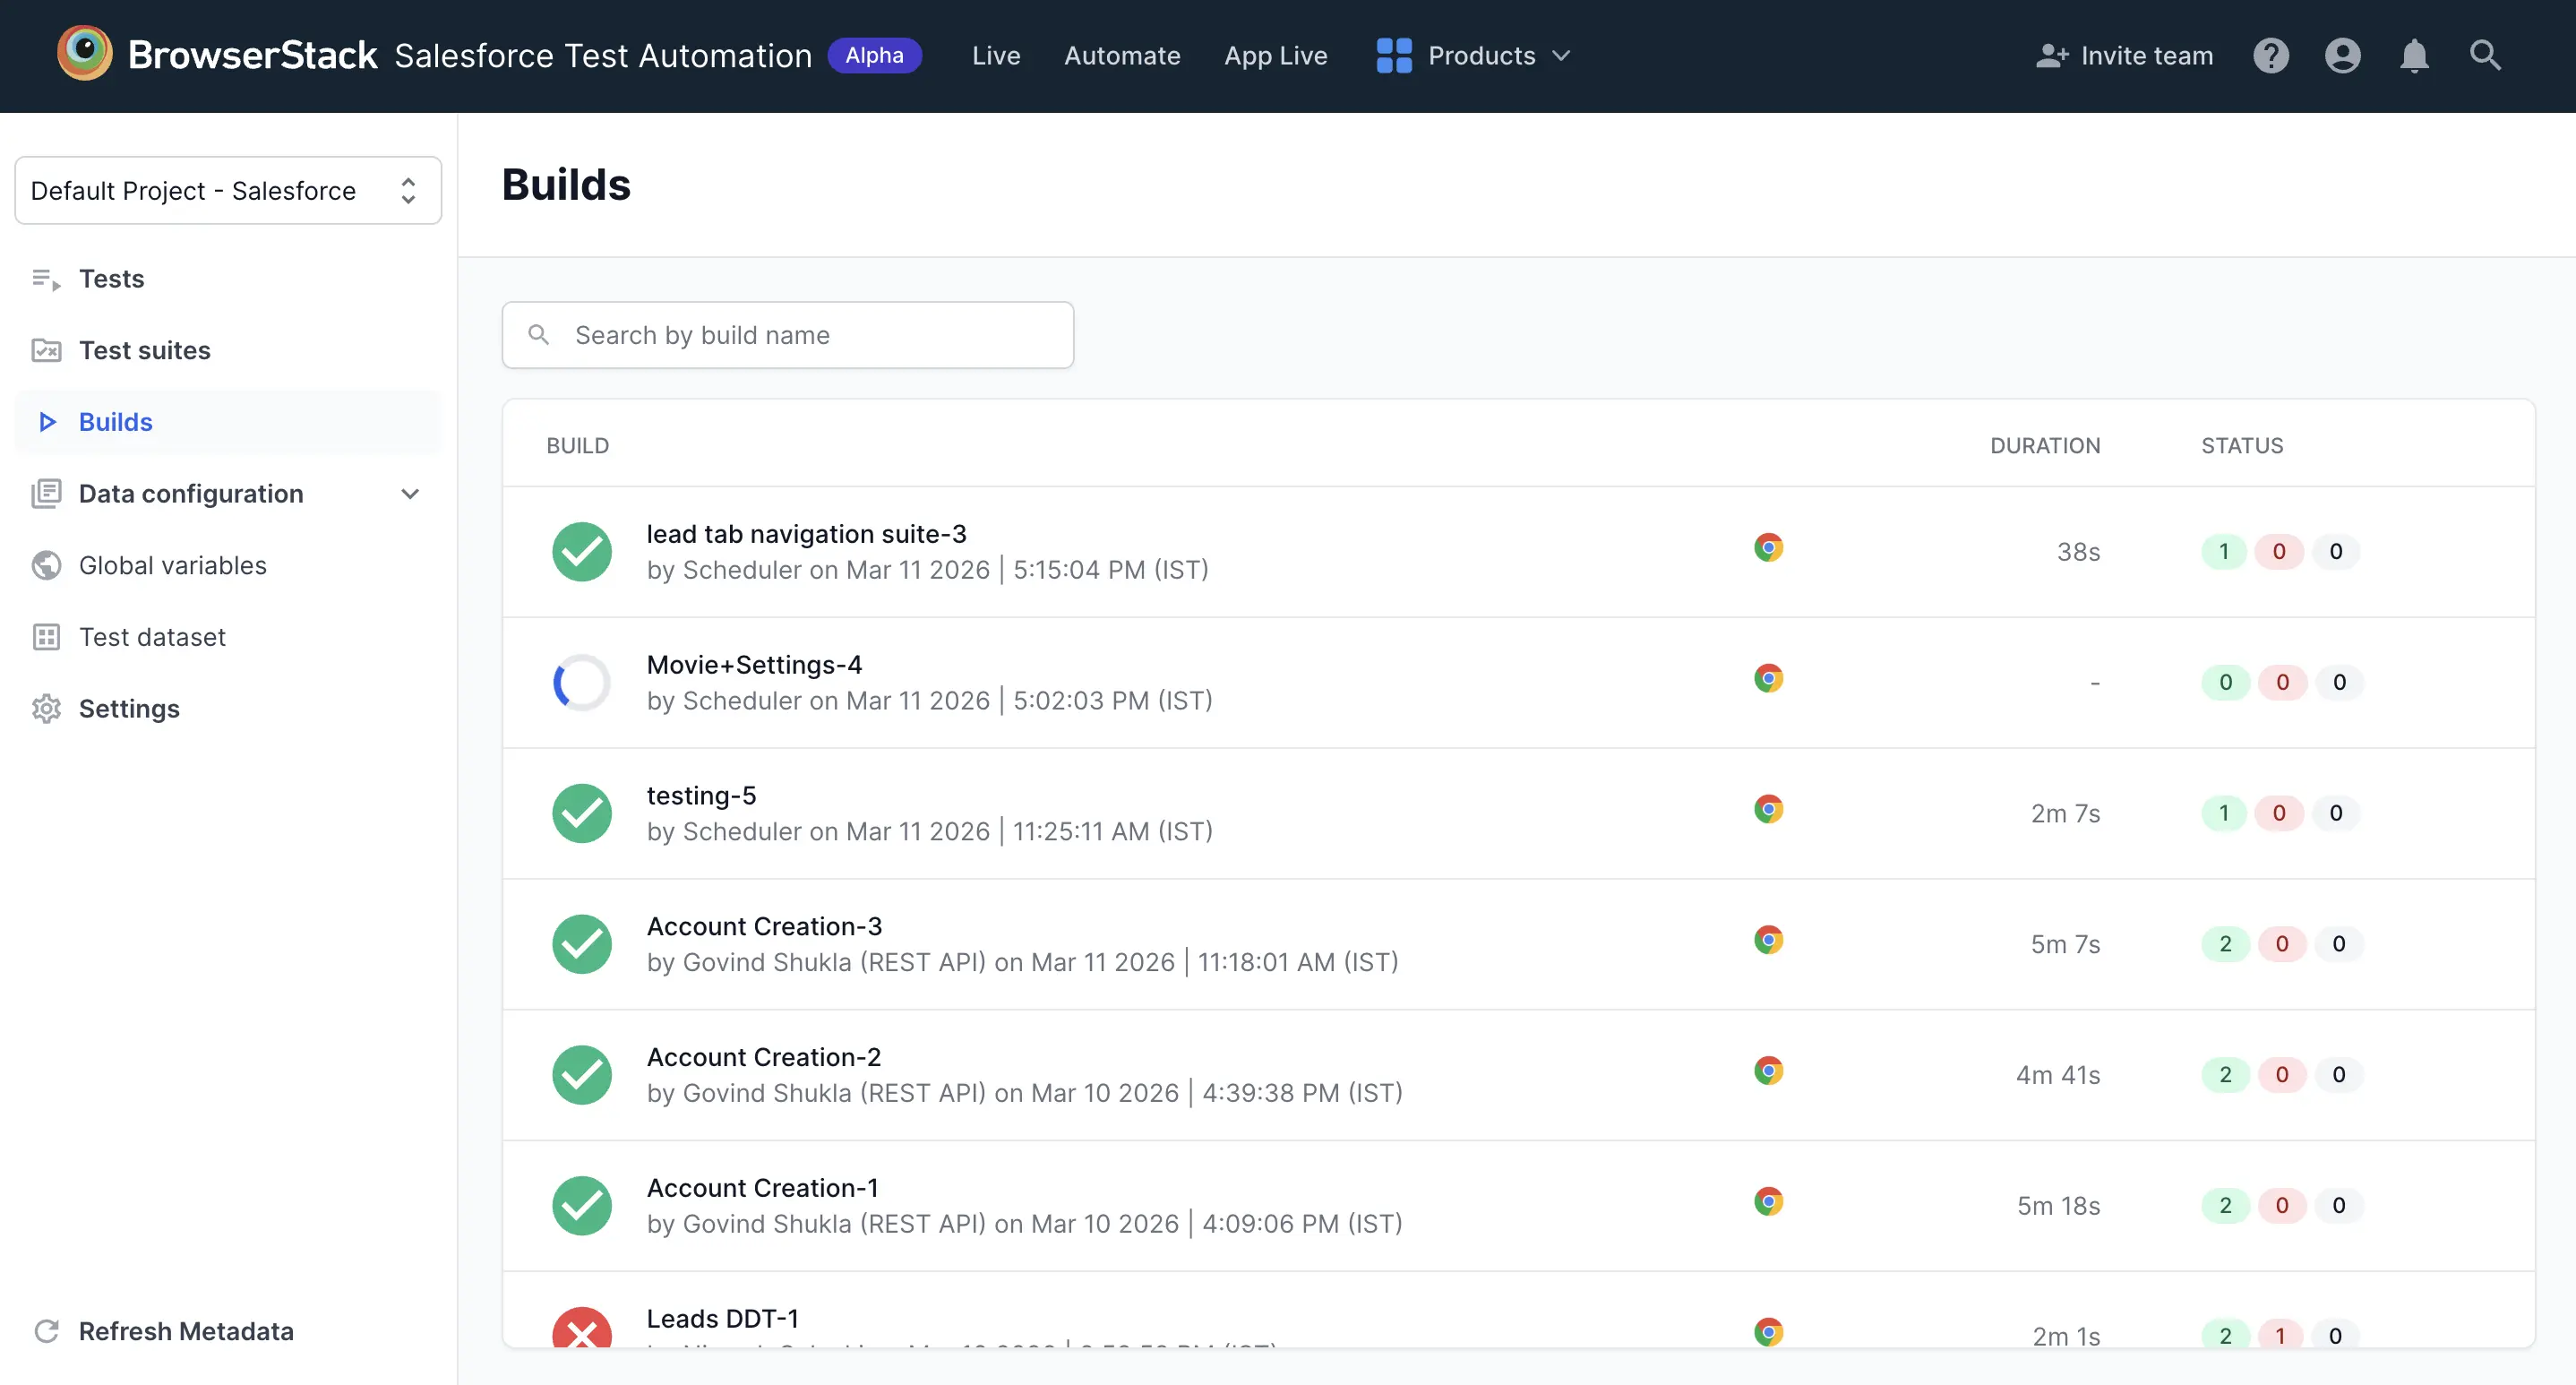Open notifications from the bell icon
The height and width of the screenshot is (1385, 2576).
pos(2414,55)
